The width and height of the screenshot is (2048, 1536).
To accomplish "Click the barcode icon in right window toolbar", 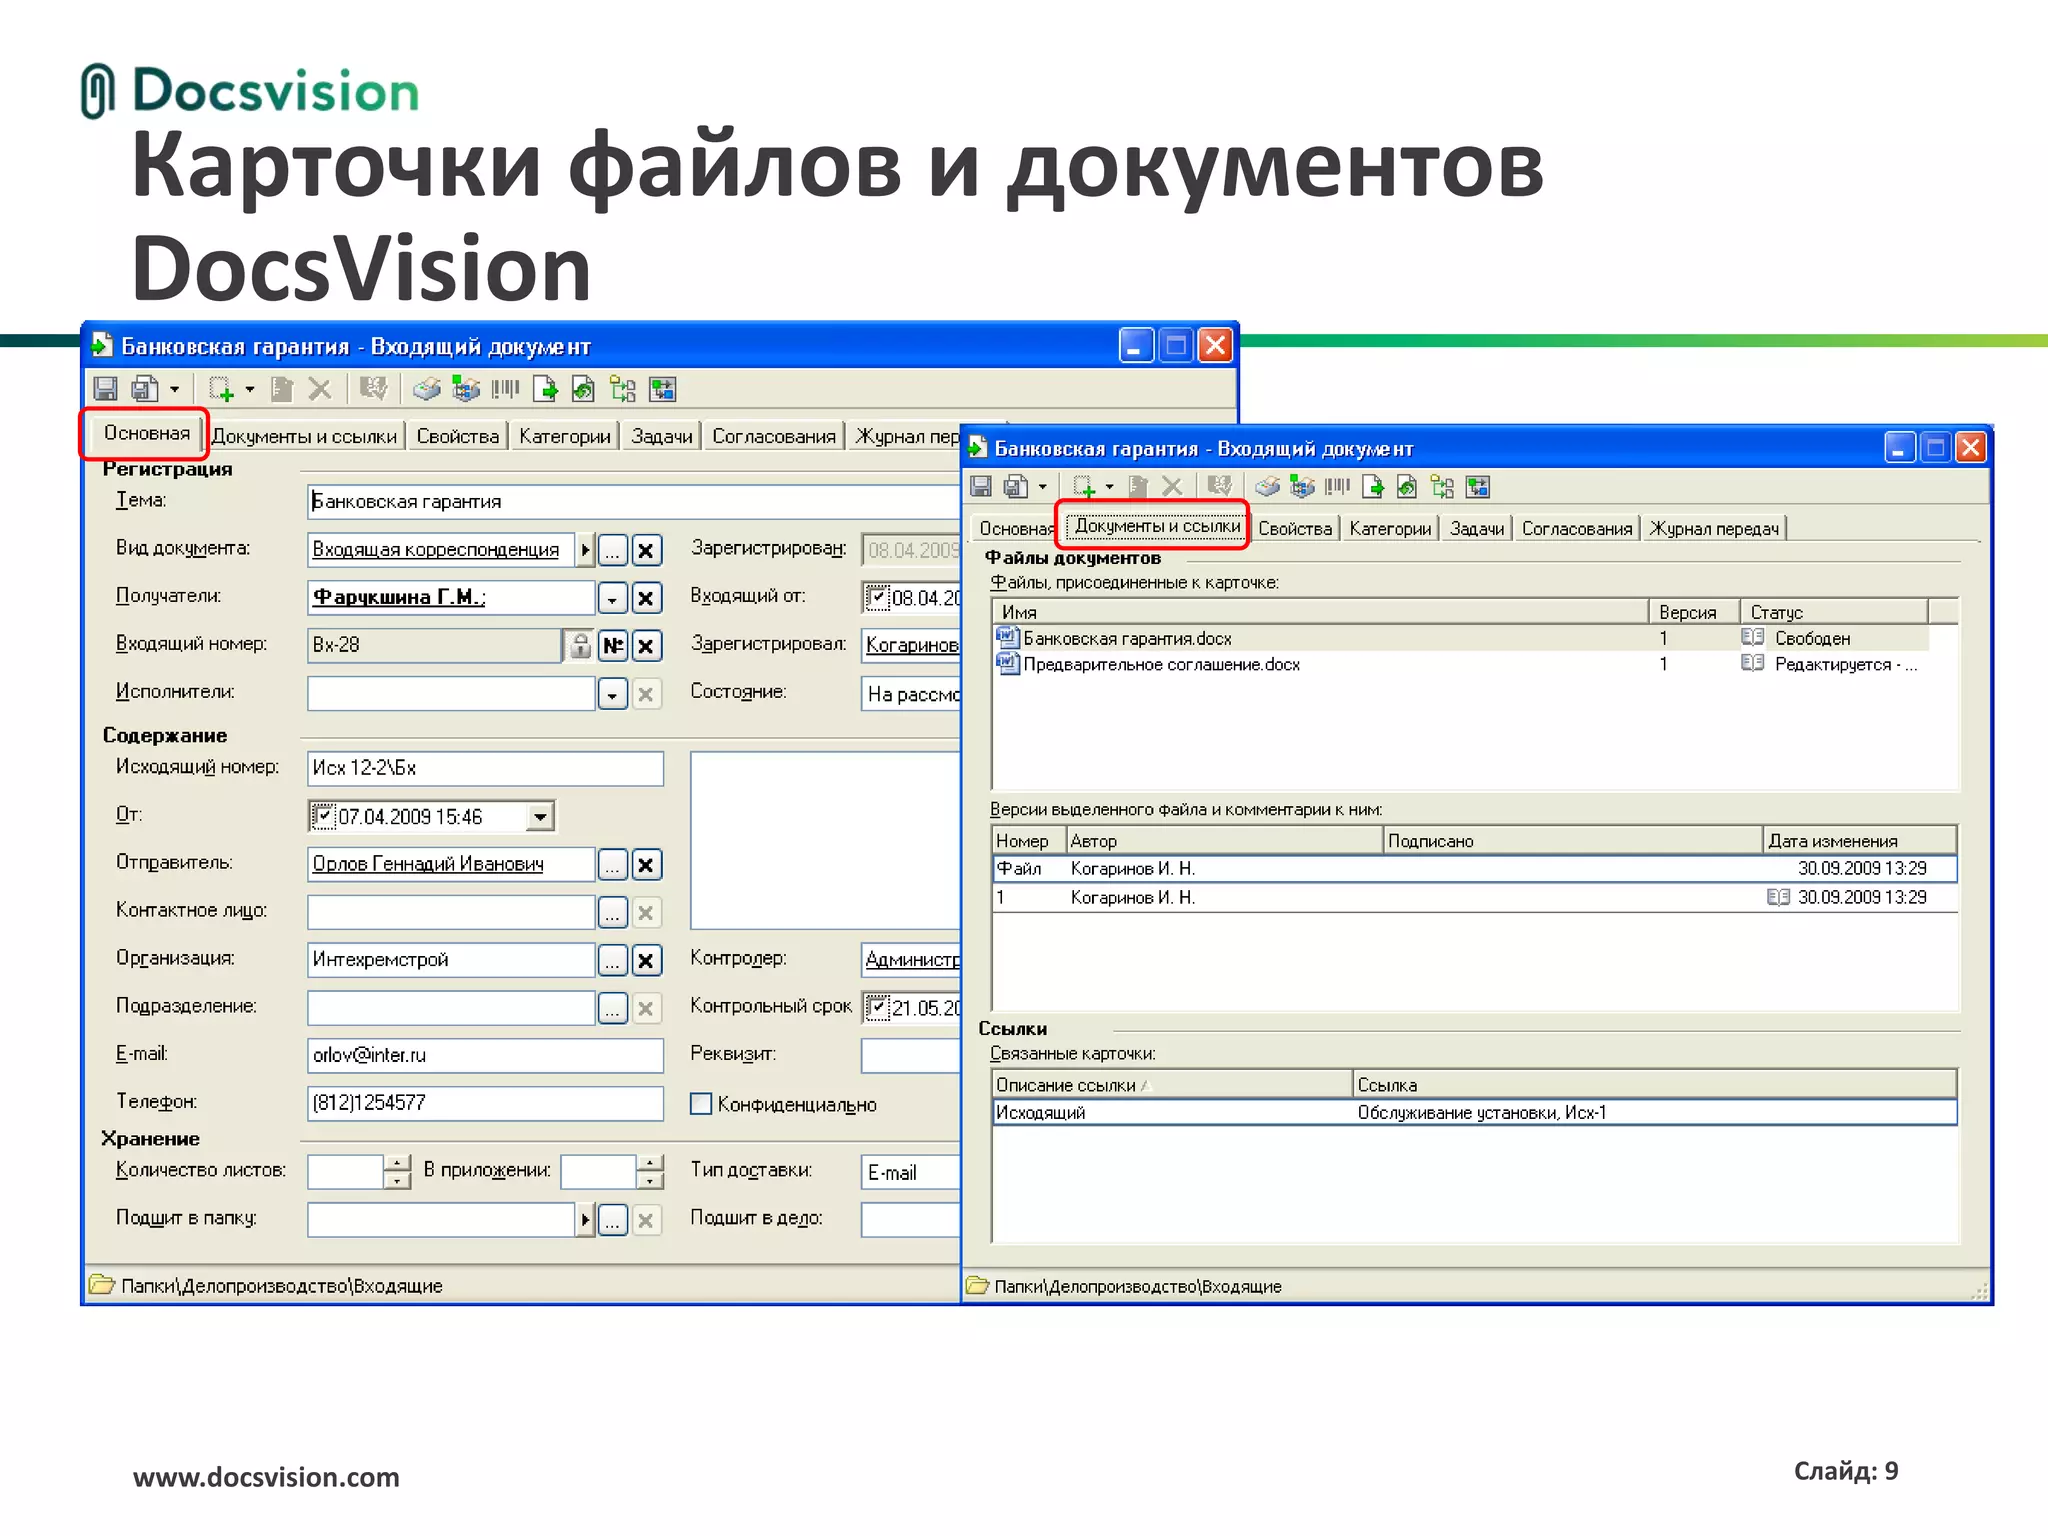I will pos(1337,486).
